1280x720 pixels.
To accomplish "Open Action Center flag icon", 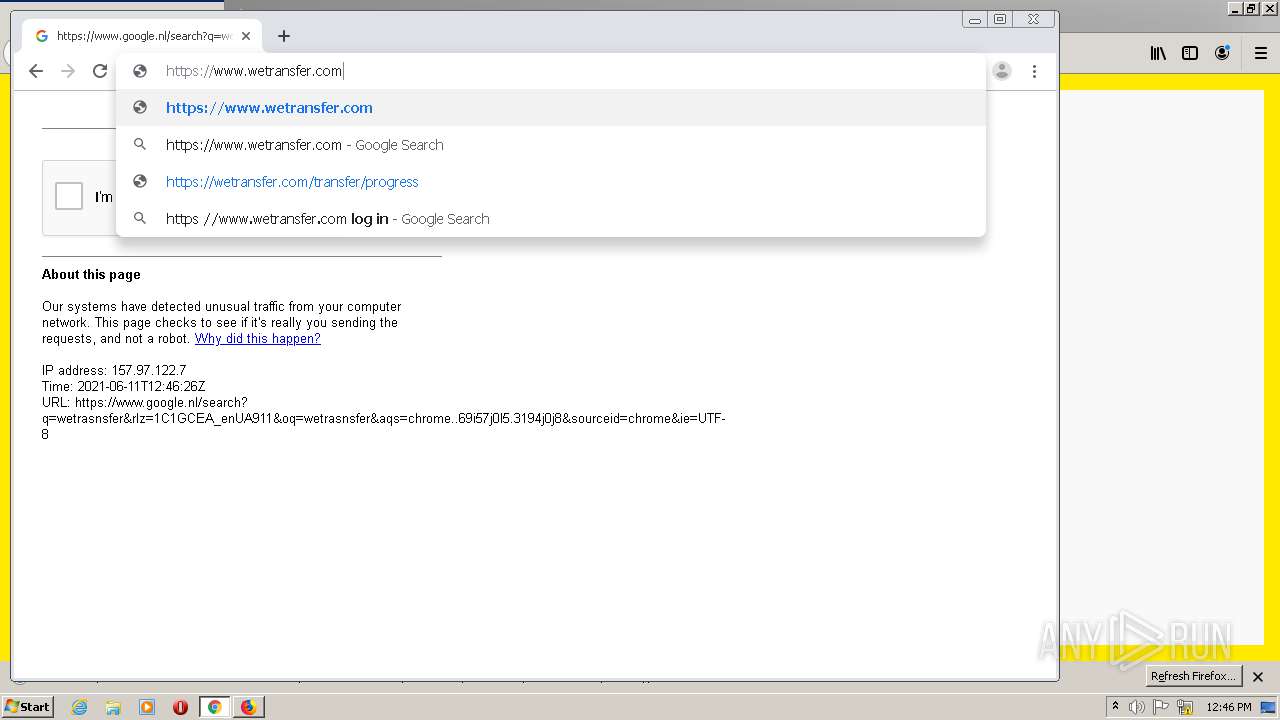I will coord(1161,707).
